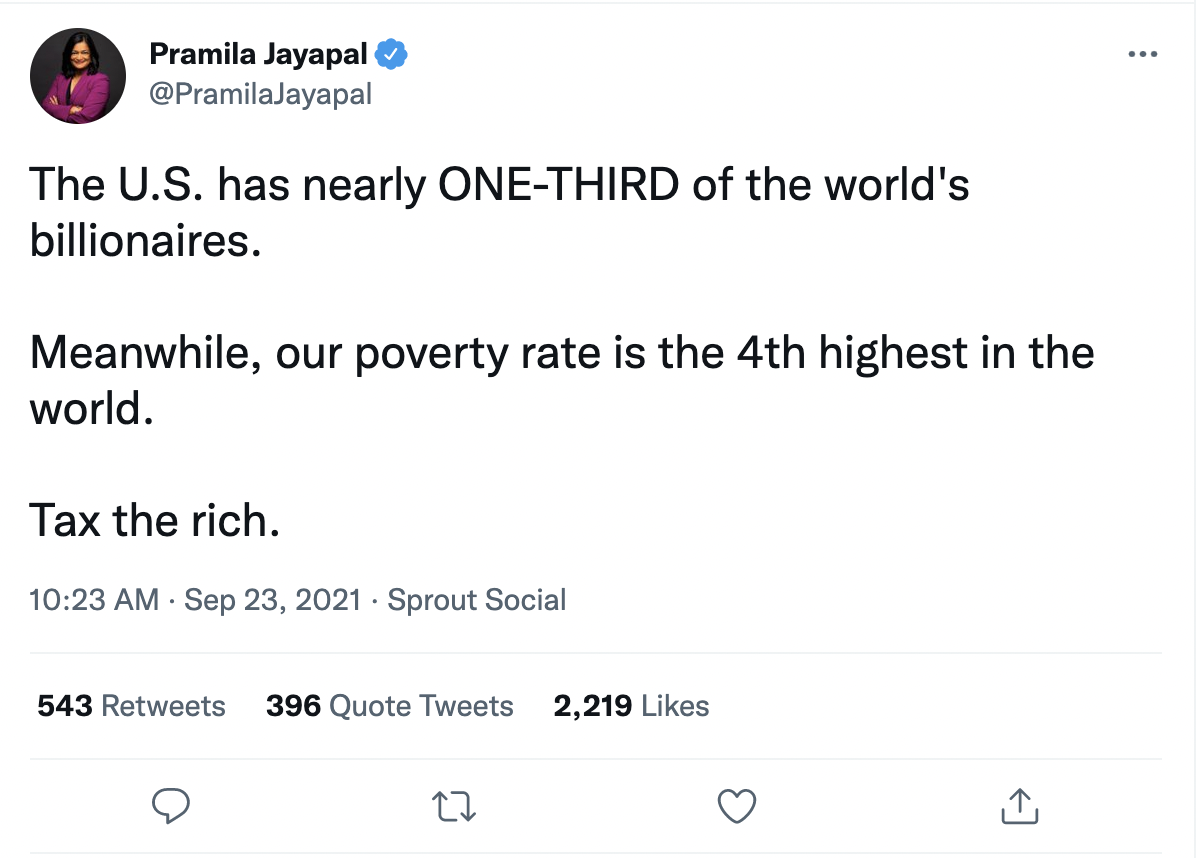Screen dimensions: 1196x858
Task: Open the @PramilaJayapal handle link
Action: click(260, 94)
